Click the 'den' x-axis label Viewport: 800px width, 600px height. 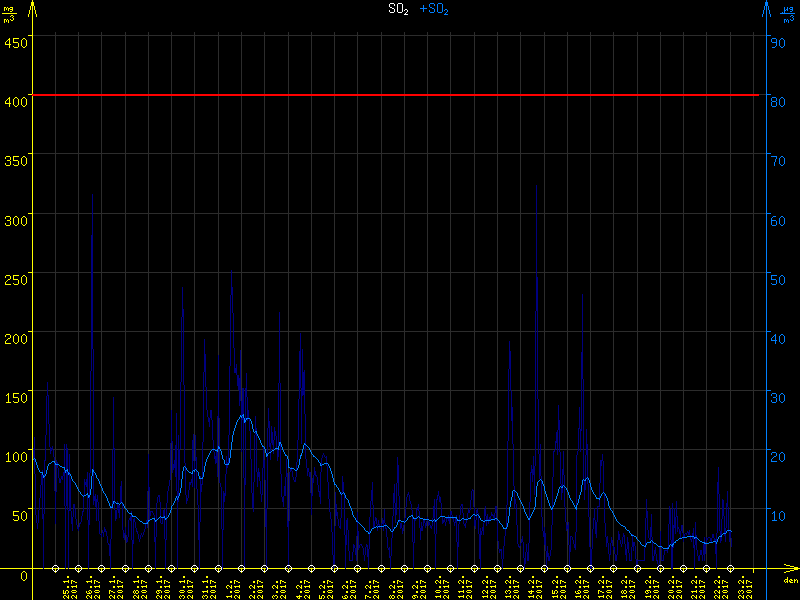click(789, 580)
